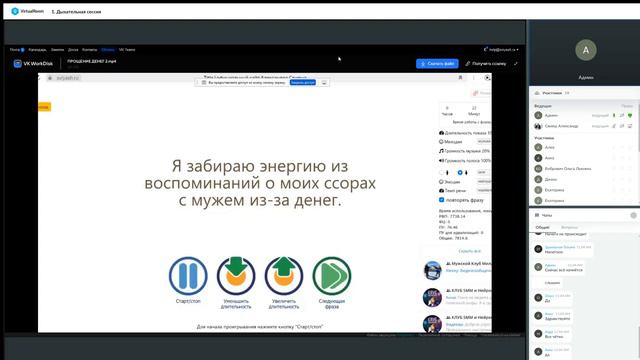Switch to the Вопросы chat tab

[x=569, y=227]
